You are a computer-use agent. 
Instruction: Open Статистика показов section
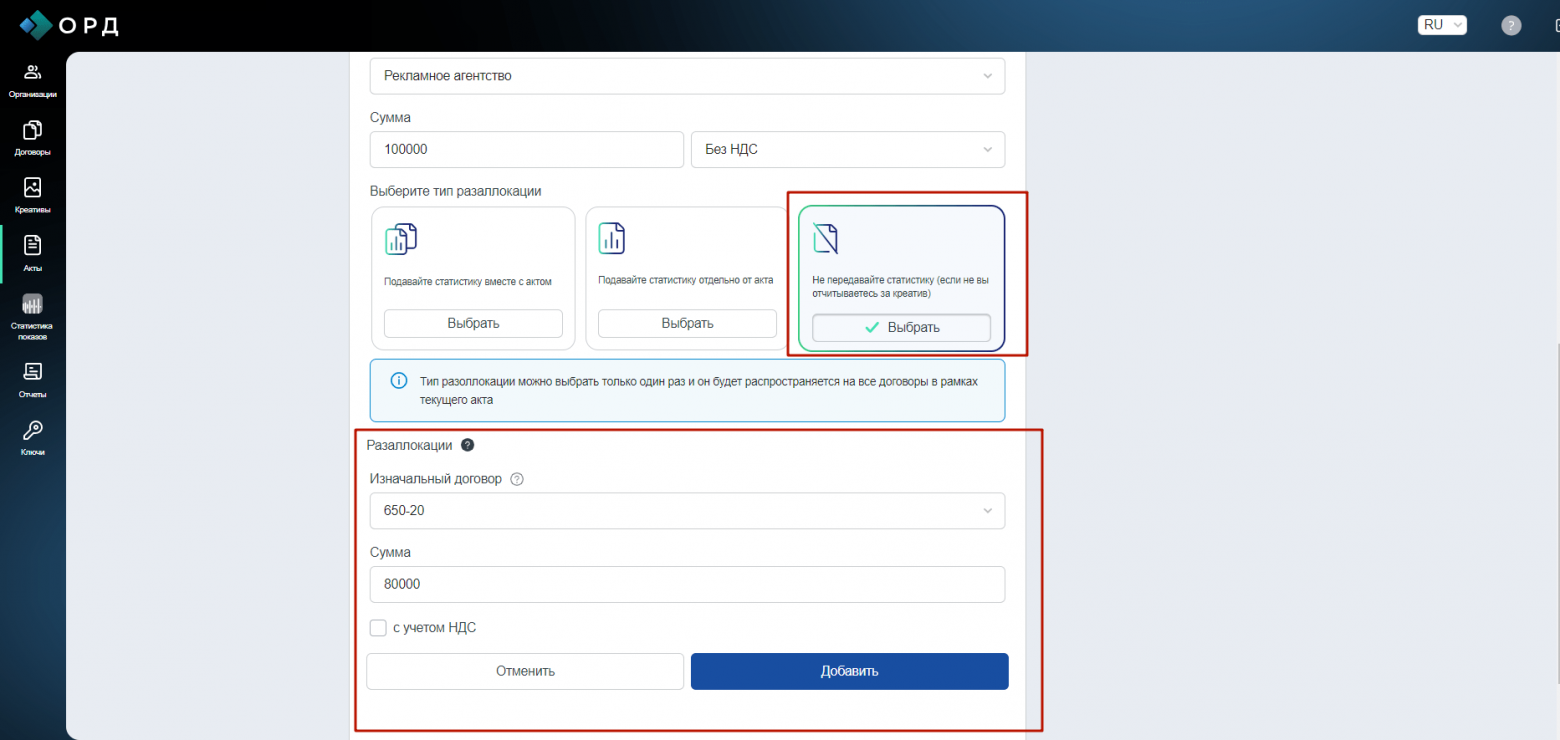tap(32, 316)
